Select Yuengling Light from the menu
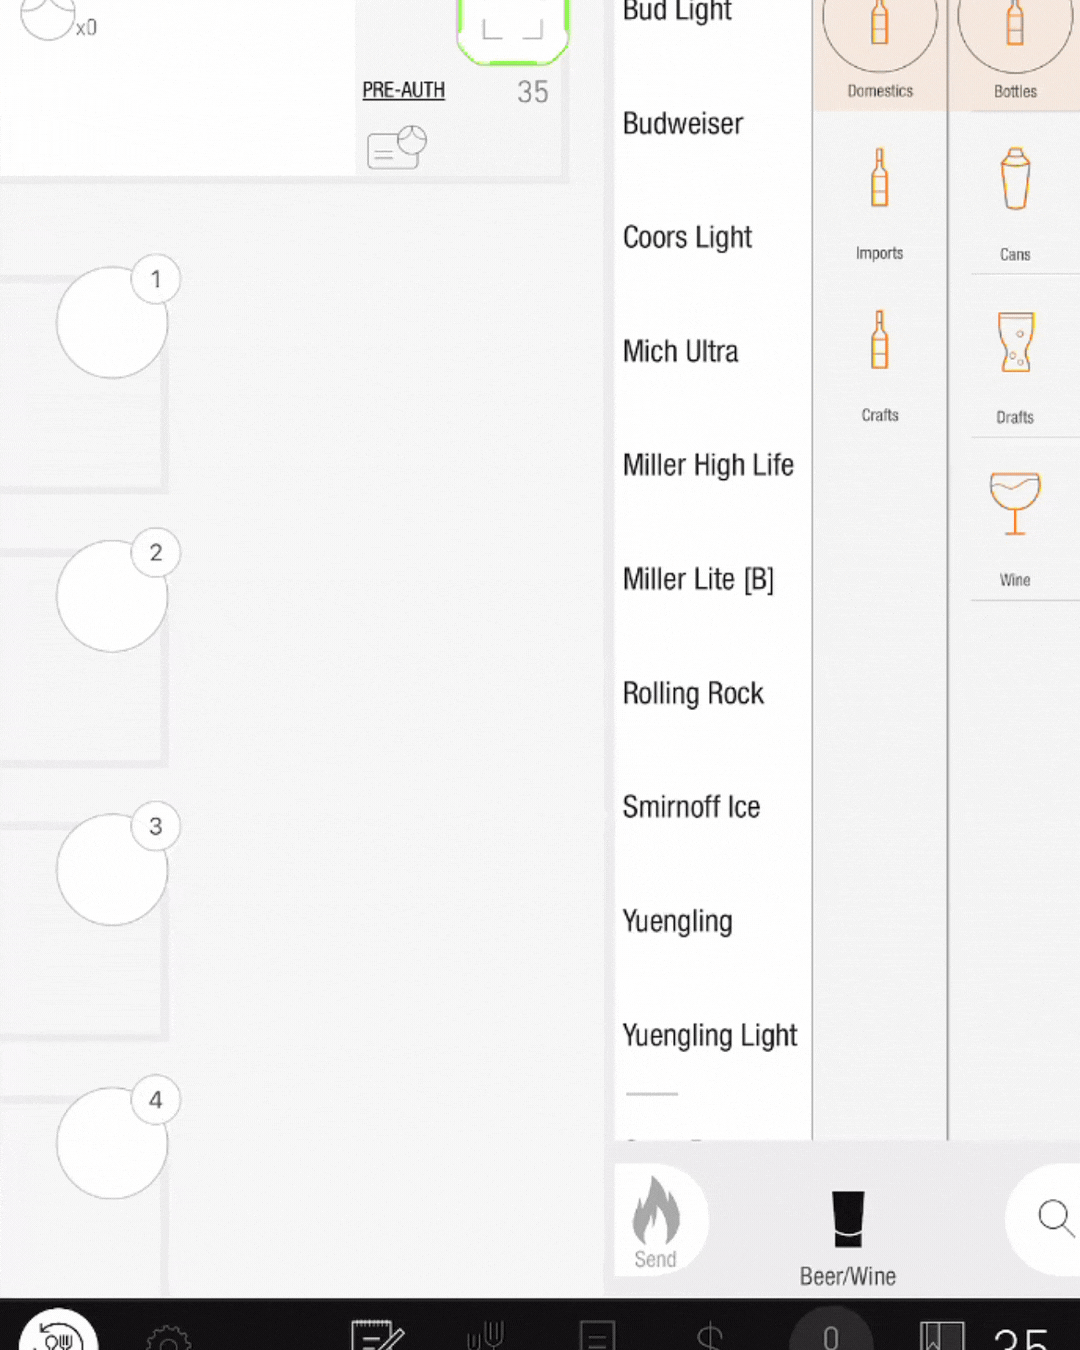Screen dimensions: 1080x1350 pyautogui.click(x=709, y=1036)
